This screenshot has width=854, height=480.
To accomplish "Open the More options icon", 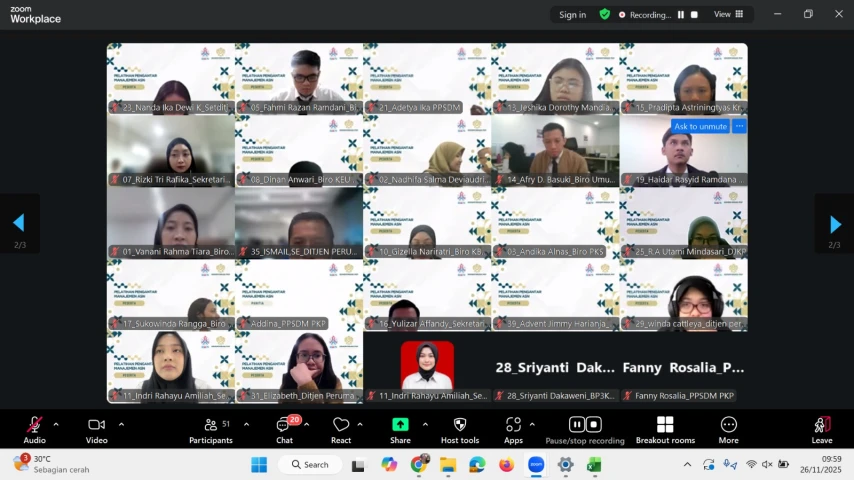I will [x=729, y=424].
